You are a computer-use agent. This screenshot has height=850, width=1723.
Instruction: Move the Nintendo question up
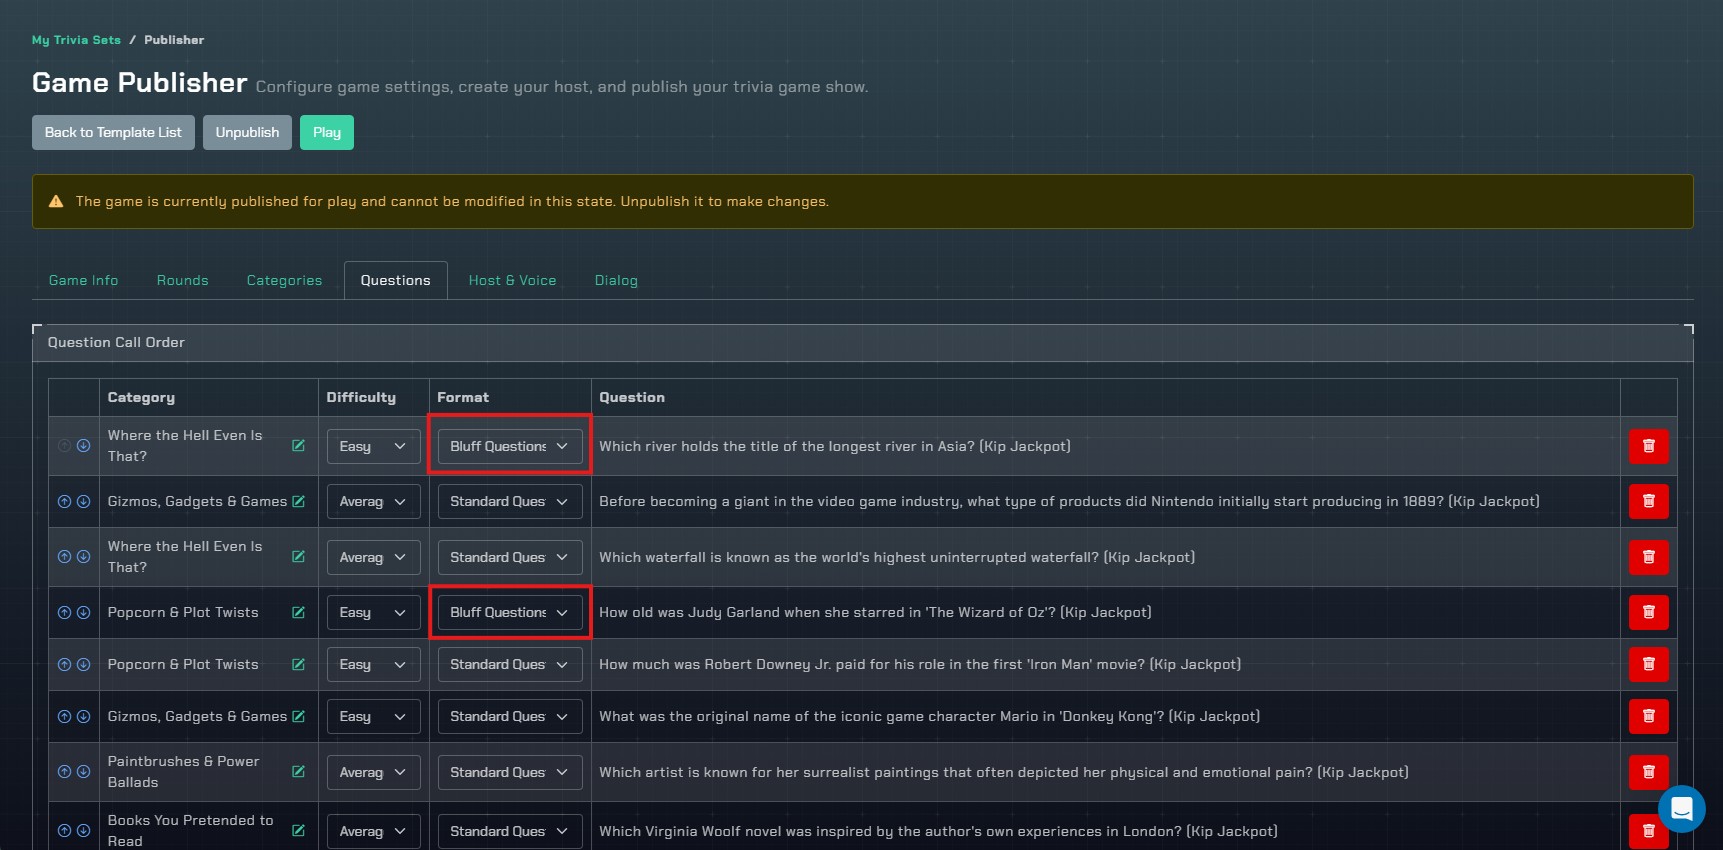point(64,502)
